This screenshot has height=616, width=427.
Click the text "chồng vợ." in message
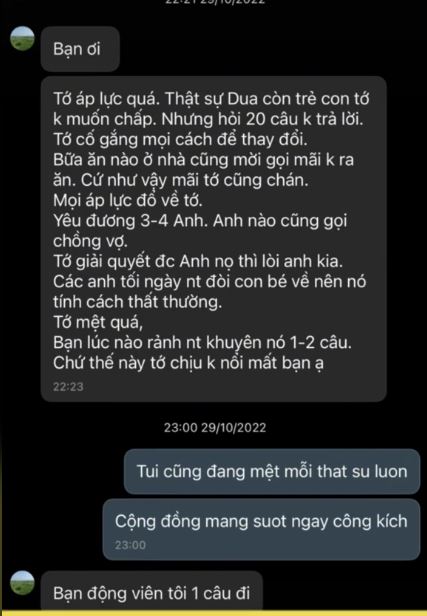coord(90,241)
